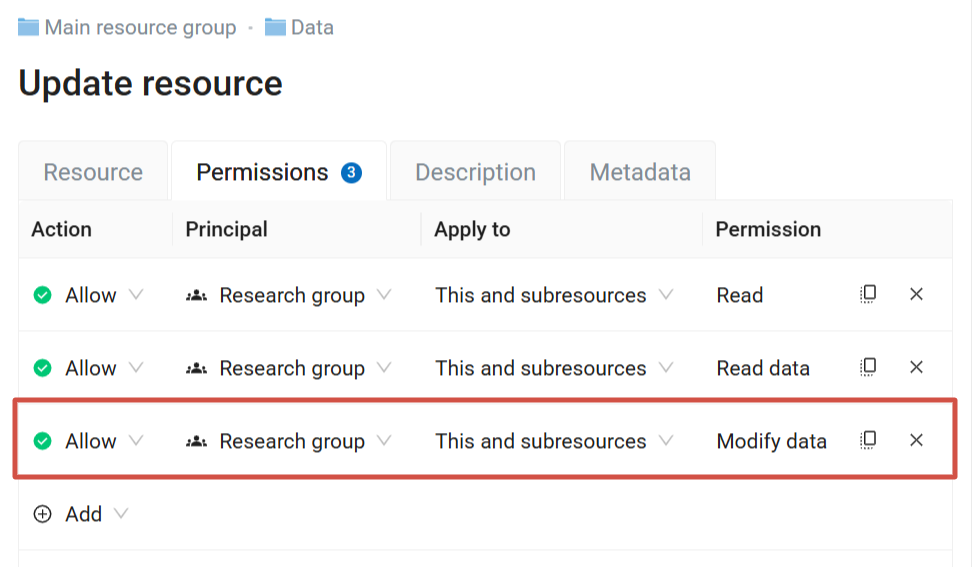
Task: Open Action dropdown in the Read row
Action: pos(136,294)
